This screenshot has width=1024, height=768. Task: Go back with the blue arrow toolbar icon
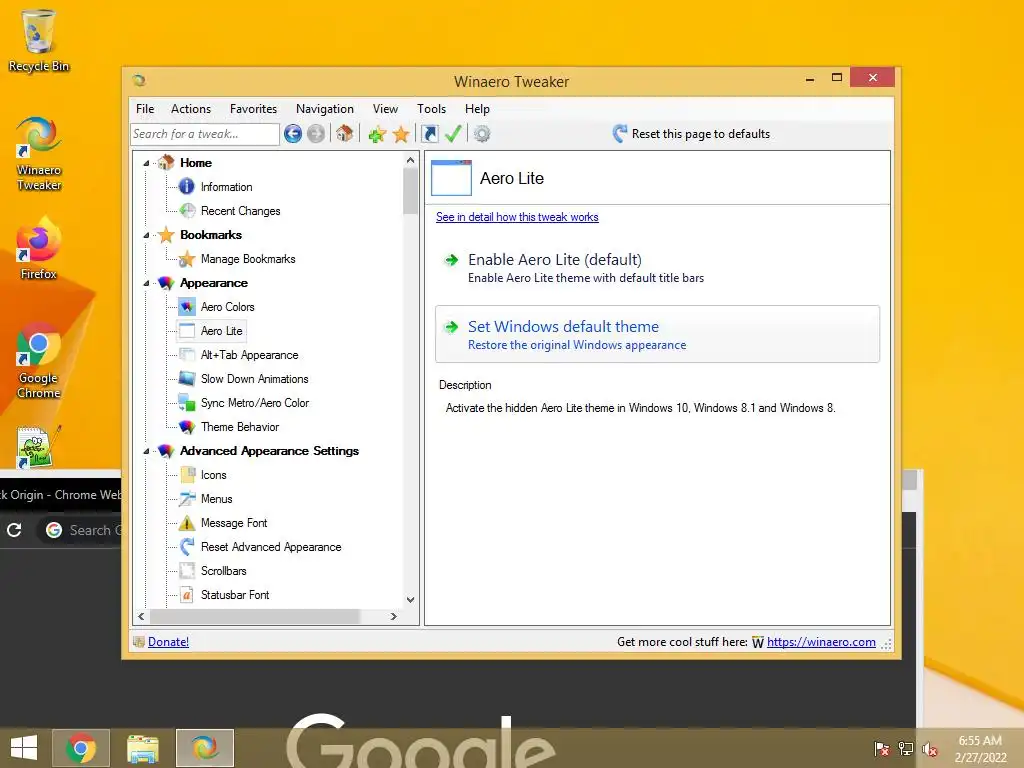293,134
